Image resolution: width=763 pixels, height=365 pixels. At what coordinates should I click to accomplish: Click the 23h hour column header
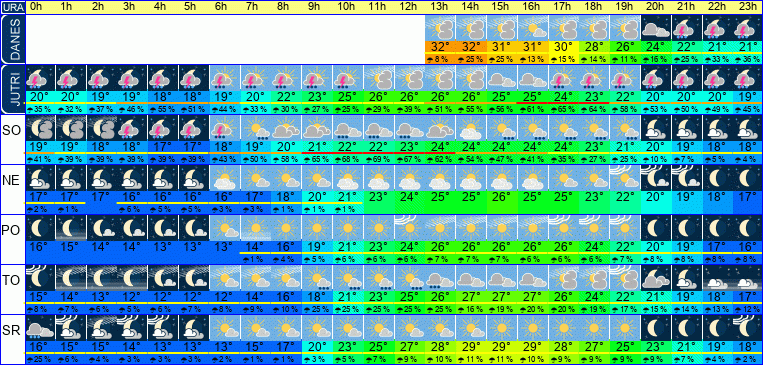pyautogui.click(x=747, y=7)
